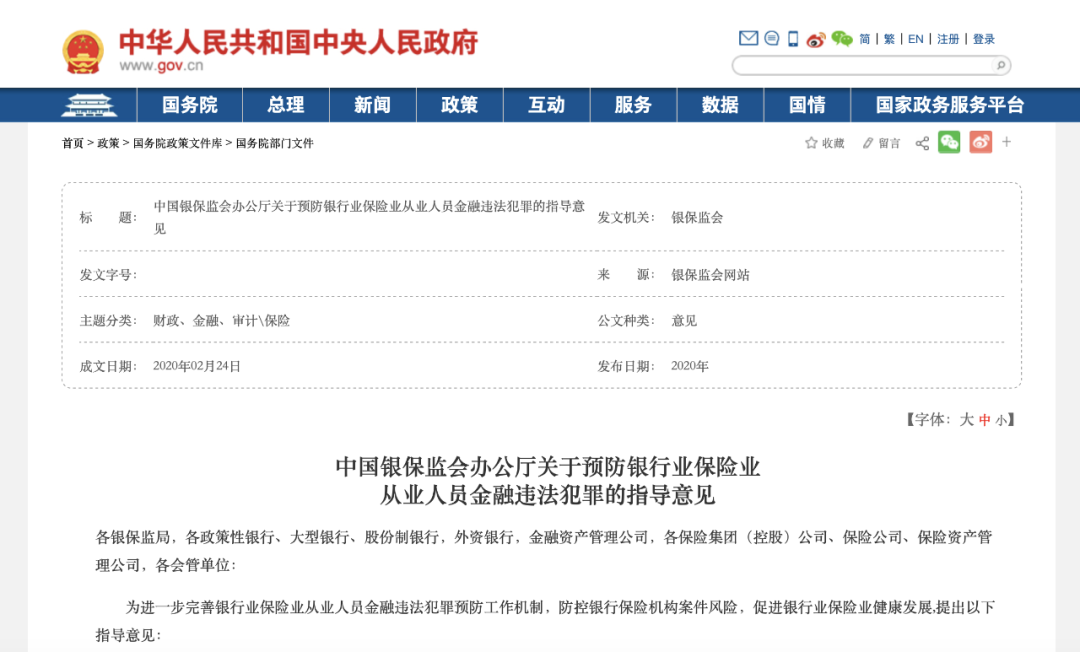1080x652 pixels.
Task: Open the WeChat icon in header
Action: (x=842, y=39)
